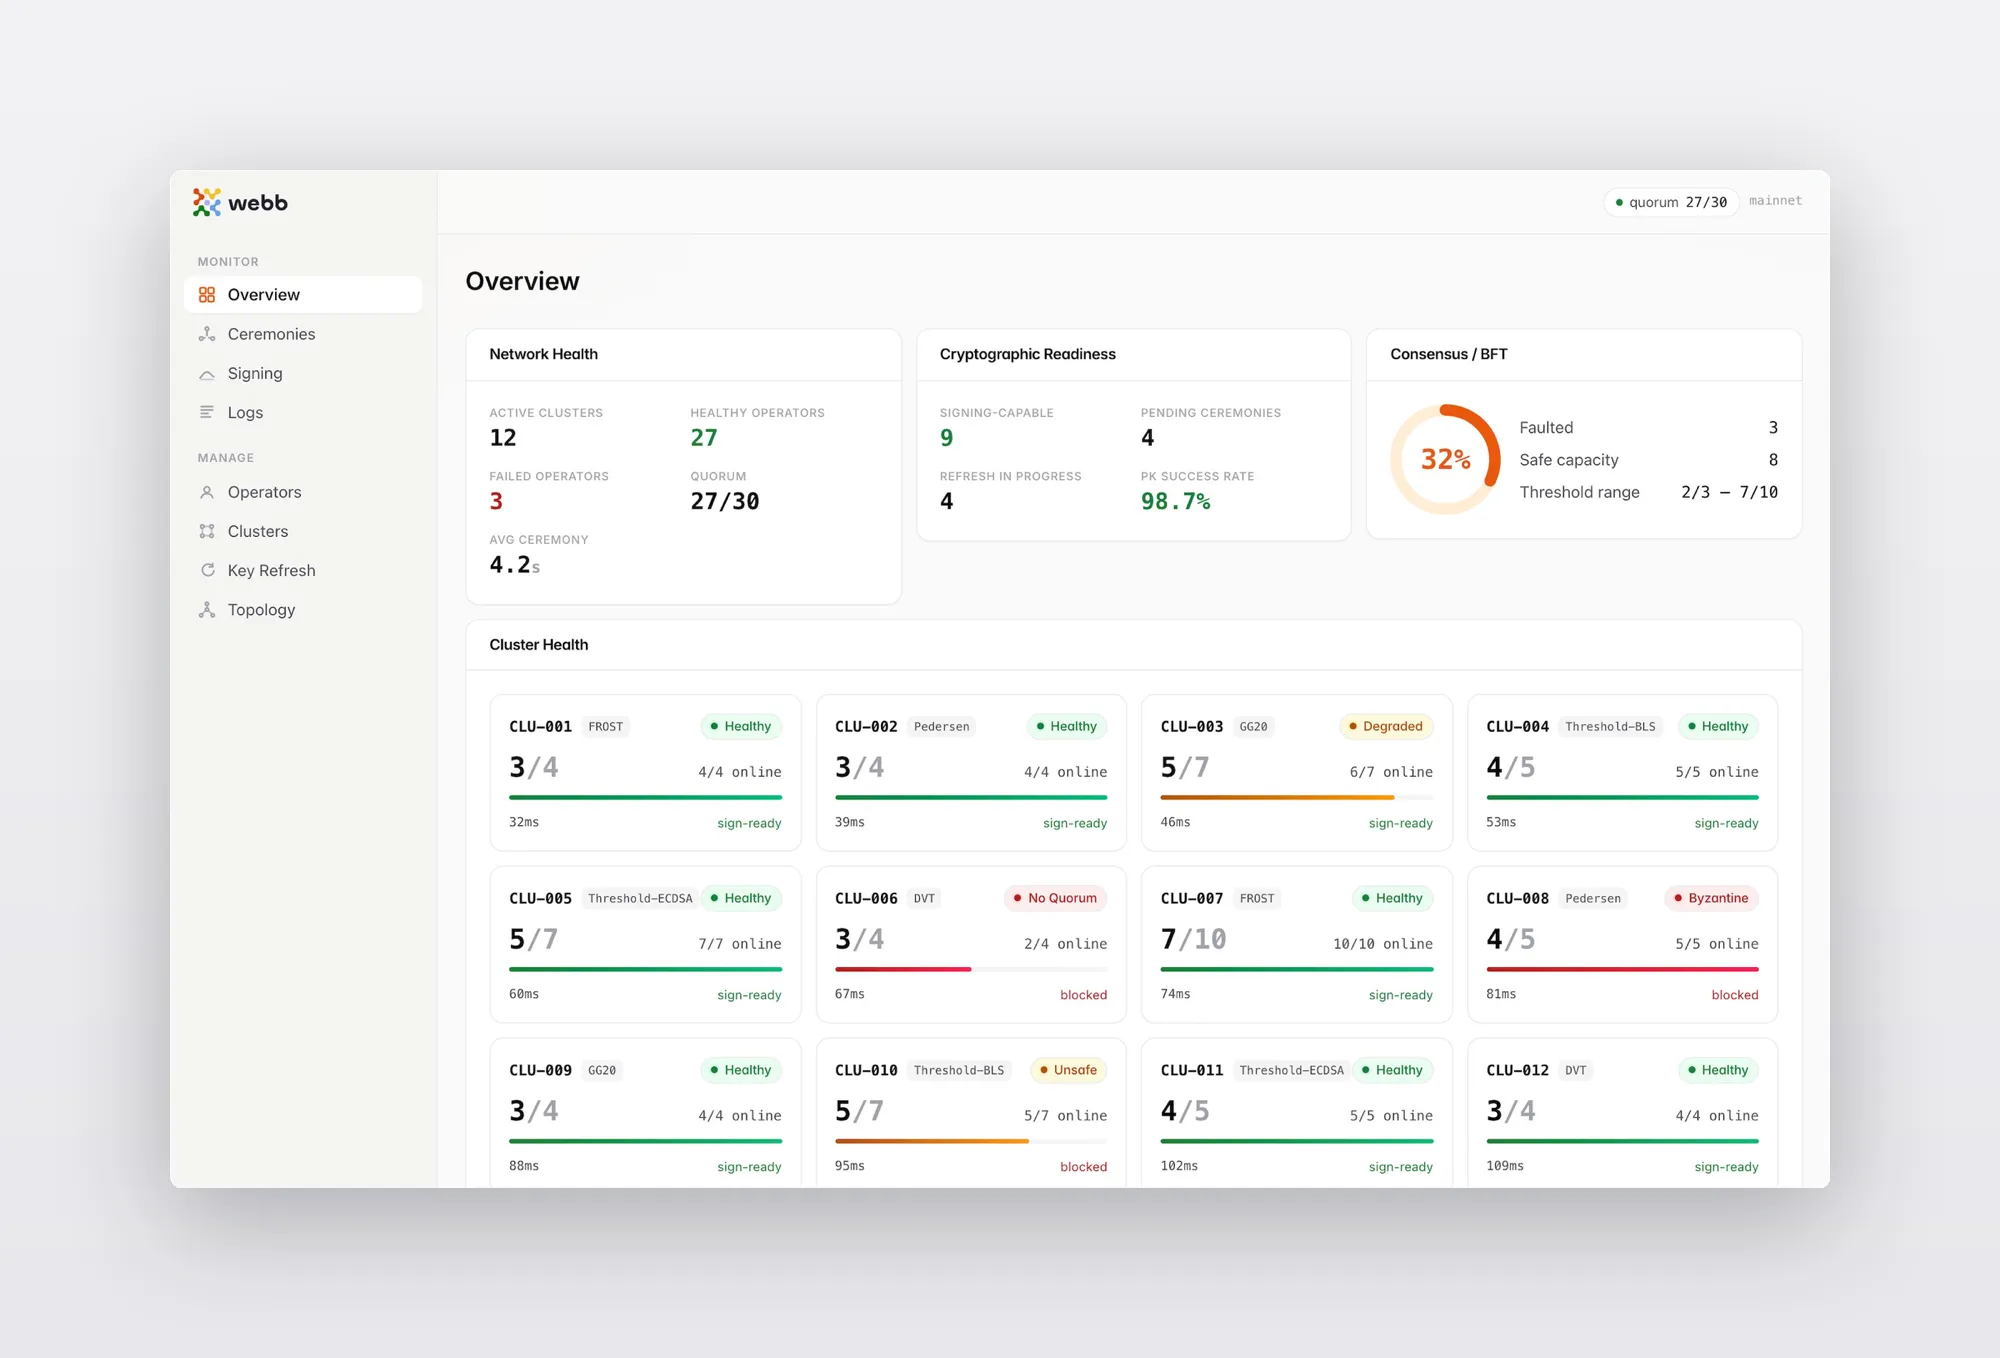This screenshot has width=2000, height=1358.
Task: Click the DVT tag on CLU-006
Action: (924, 899)
